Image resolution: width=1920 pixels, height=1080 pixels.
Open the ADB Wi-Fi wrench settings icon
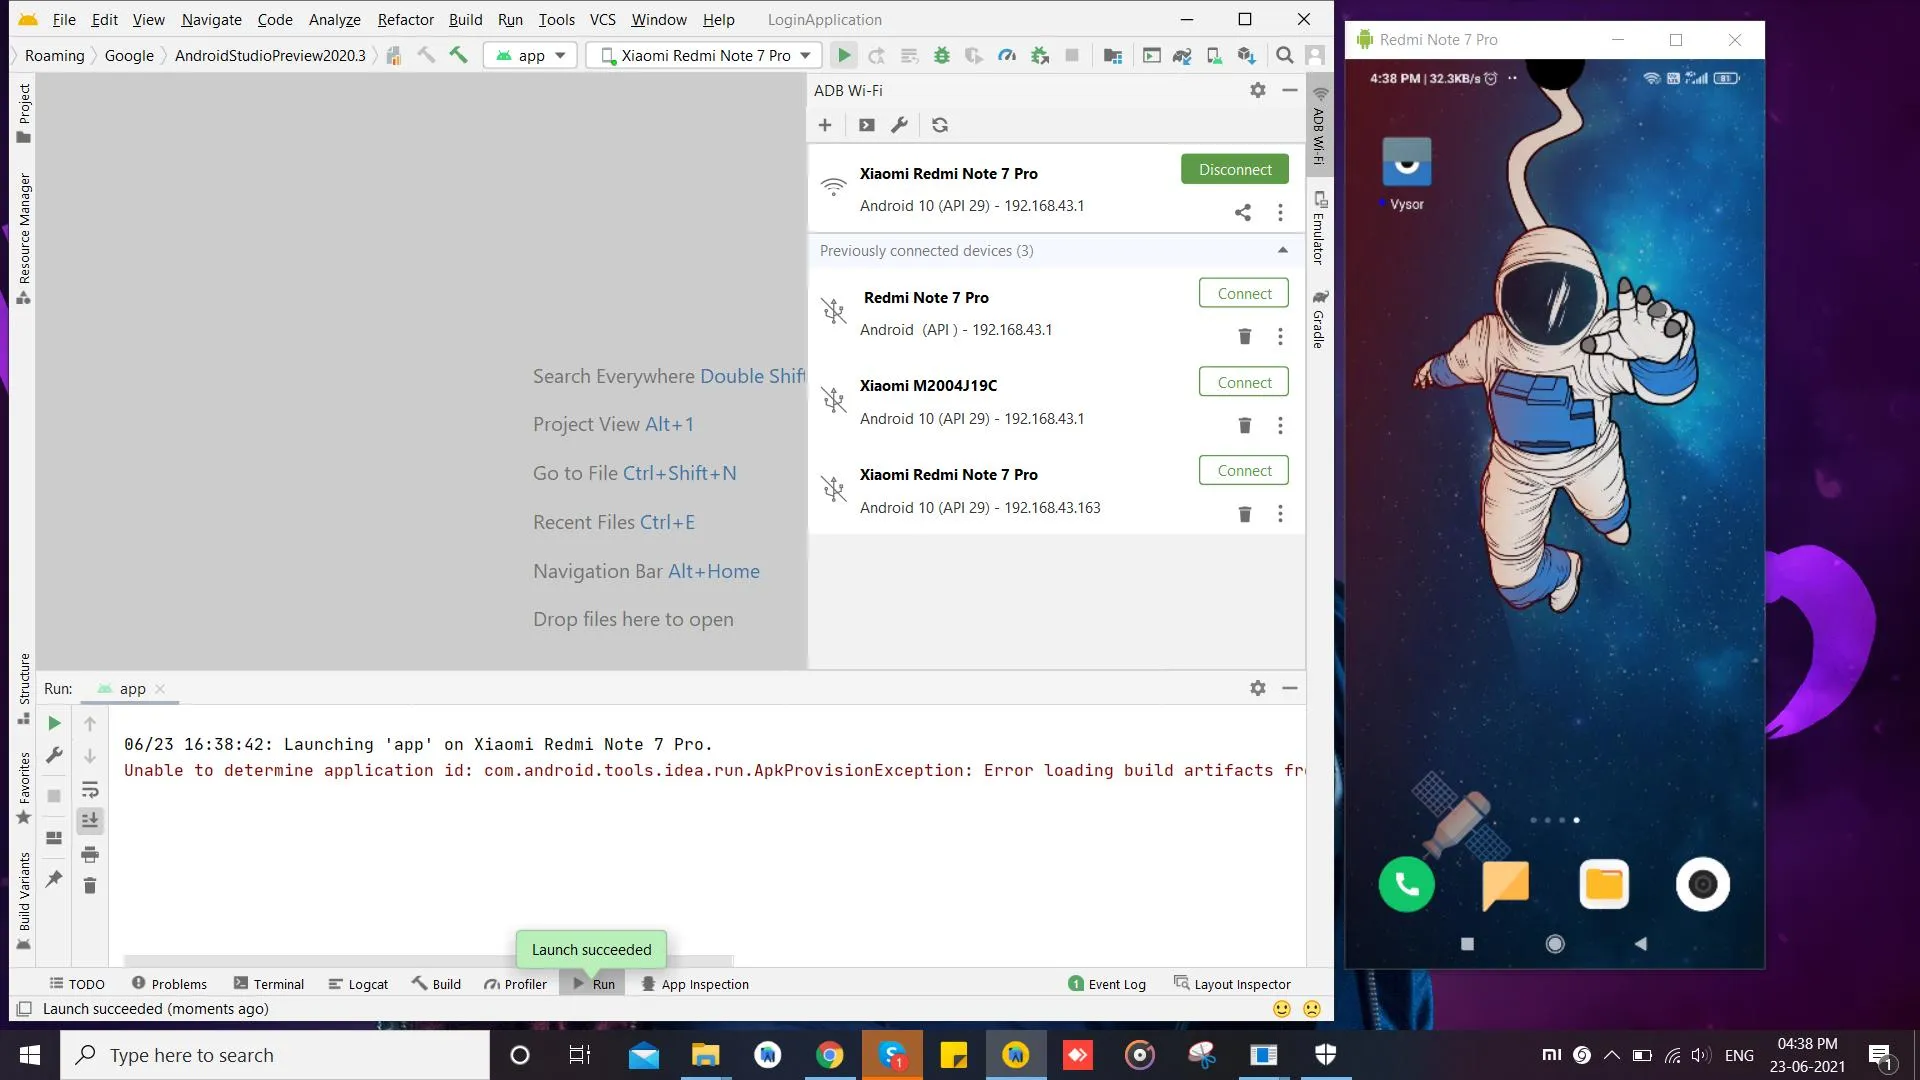(x=899, y=125)
